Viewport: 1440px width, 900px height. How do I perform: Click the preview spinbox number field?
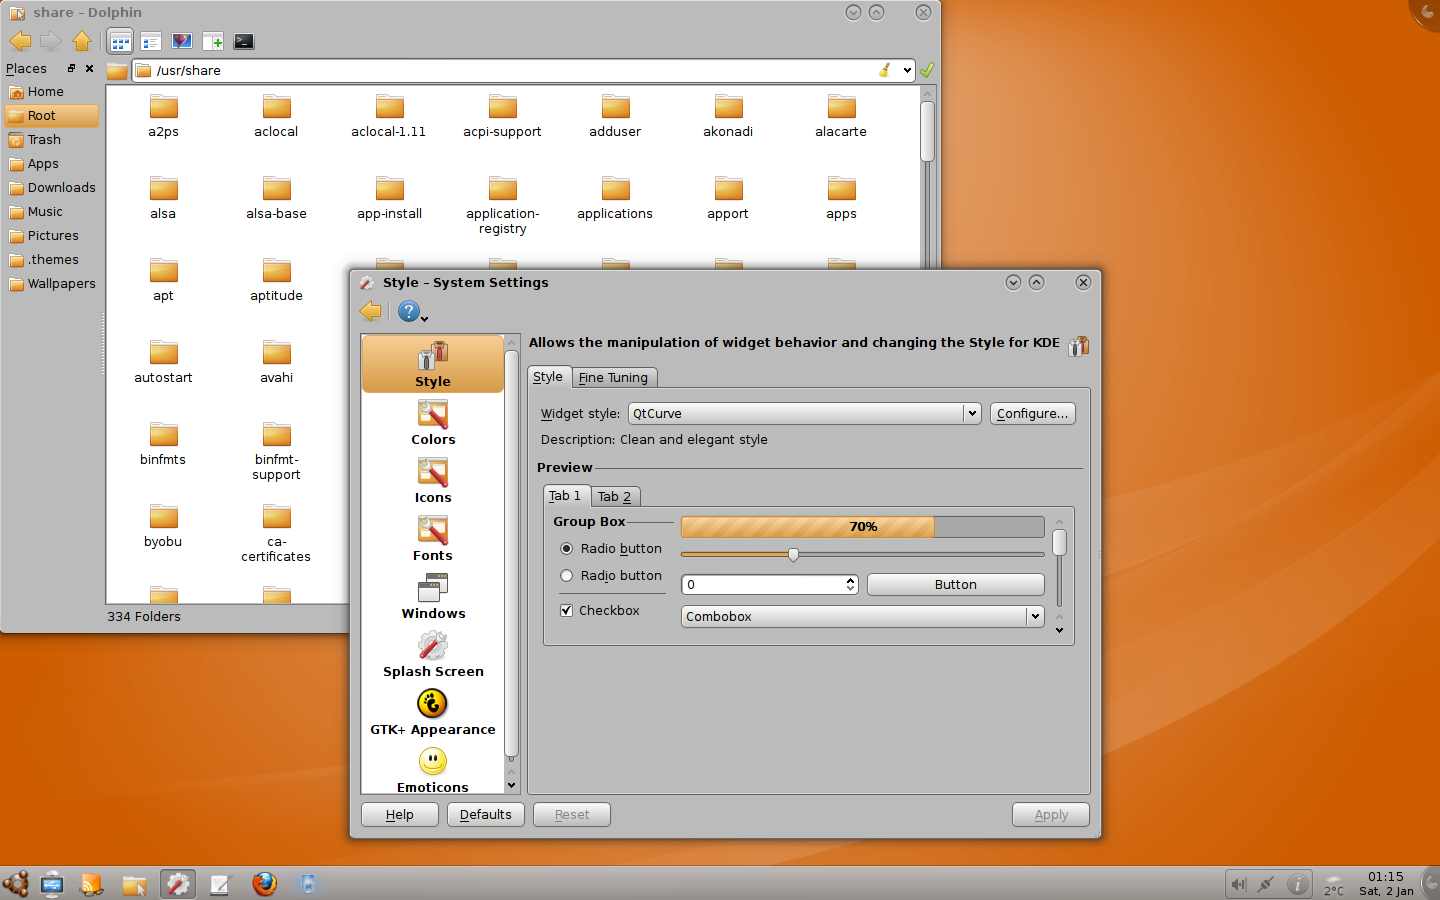tap(764, 584)
